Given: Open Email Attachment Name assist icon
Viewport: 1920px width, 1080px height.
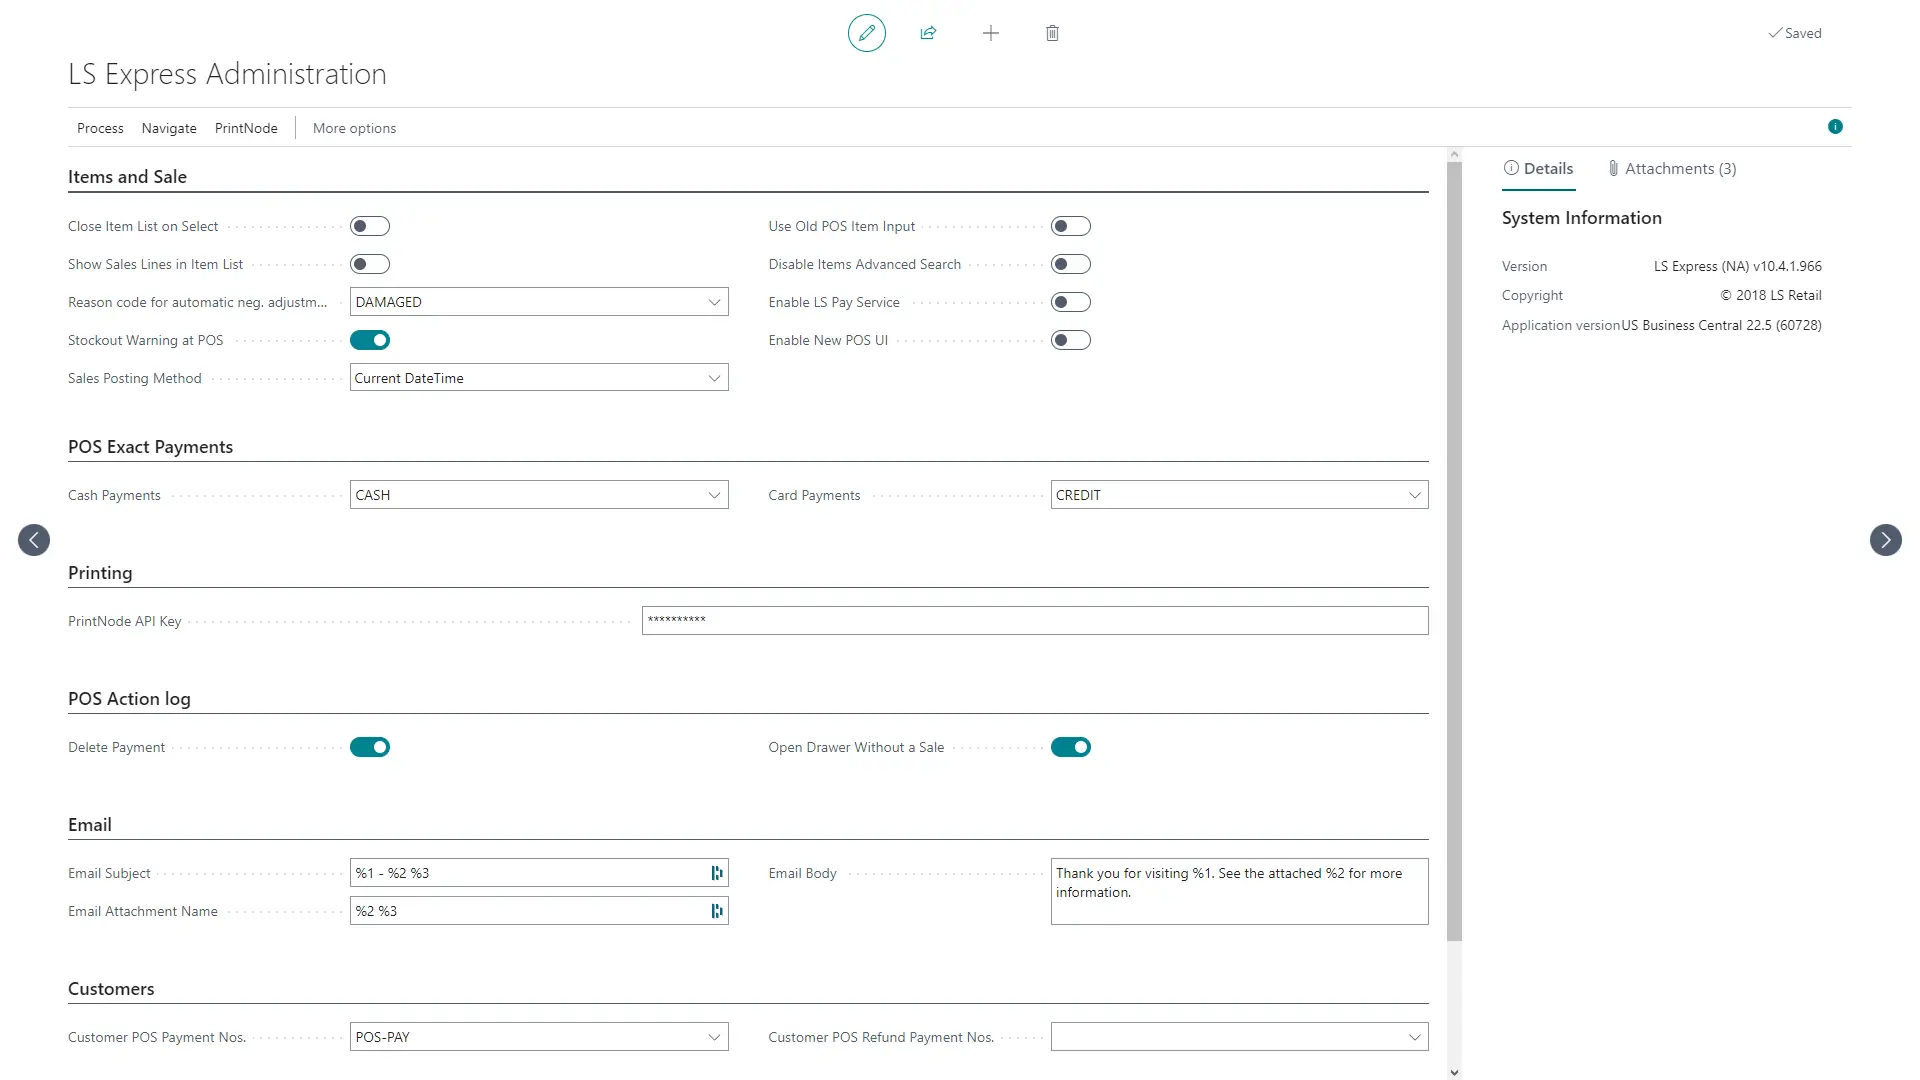Looking at the screenshot, I should (716, 911).
